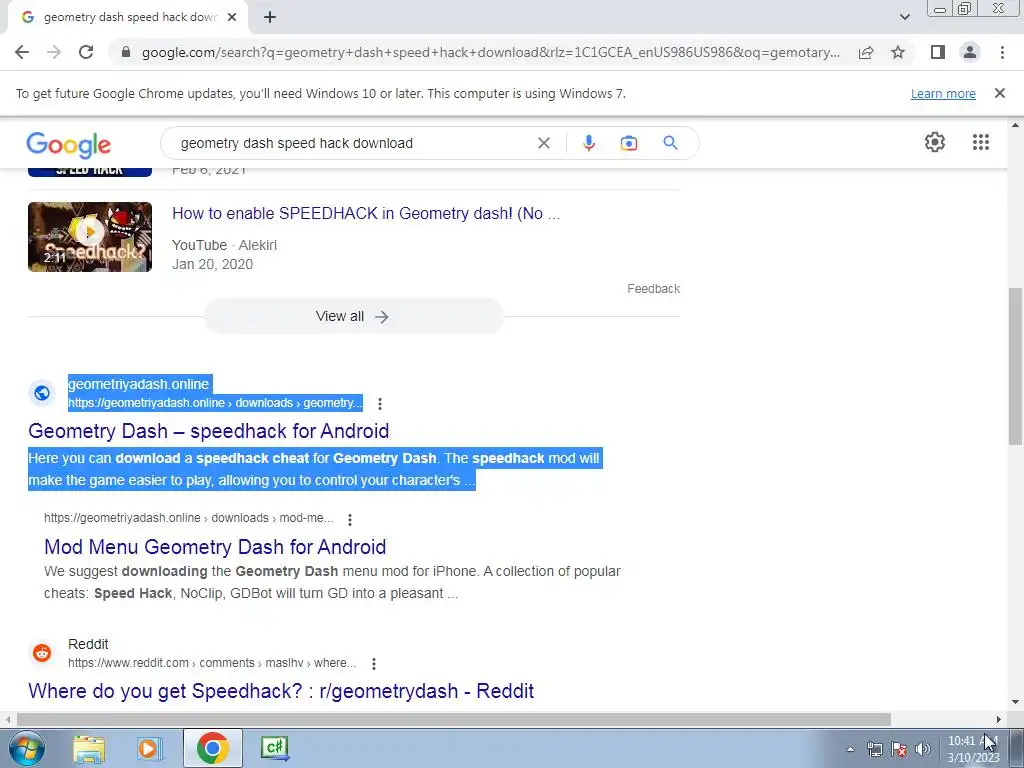Open Action Center flag icon
1024x768 pixels.
click(x=899, y=749)
